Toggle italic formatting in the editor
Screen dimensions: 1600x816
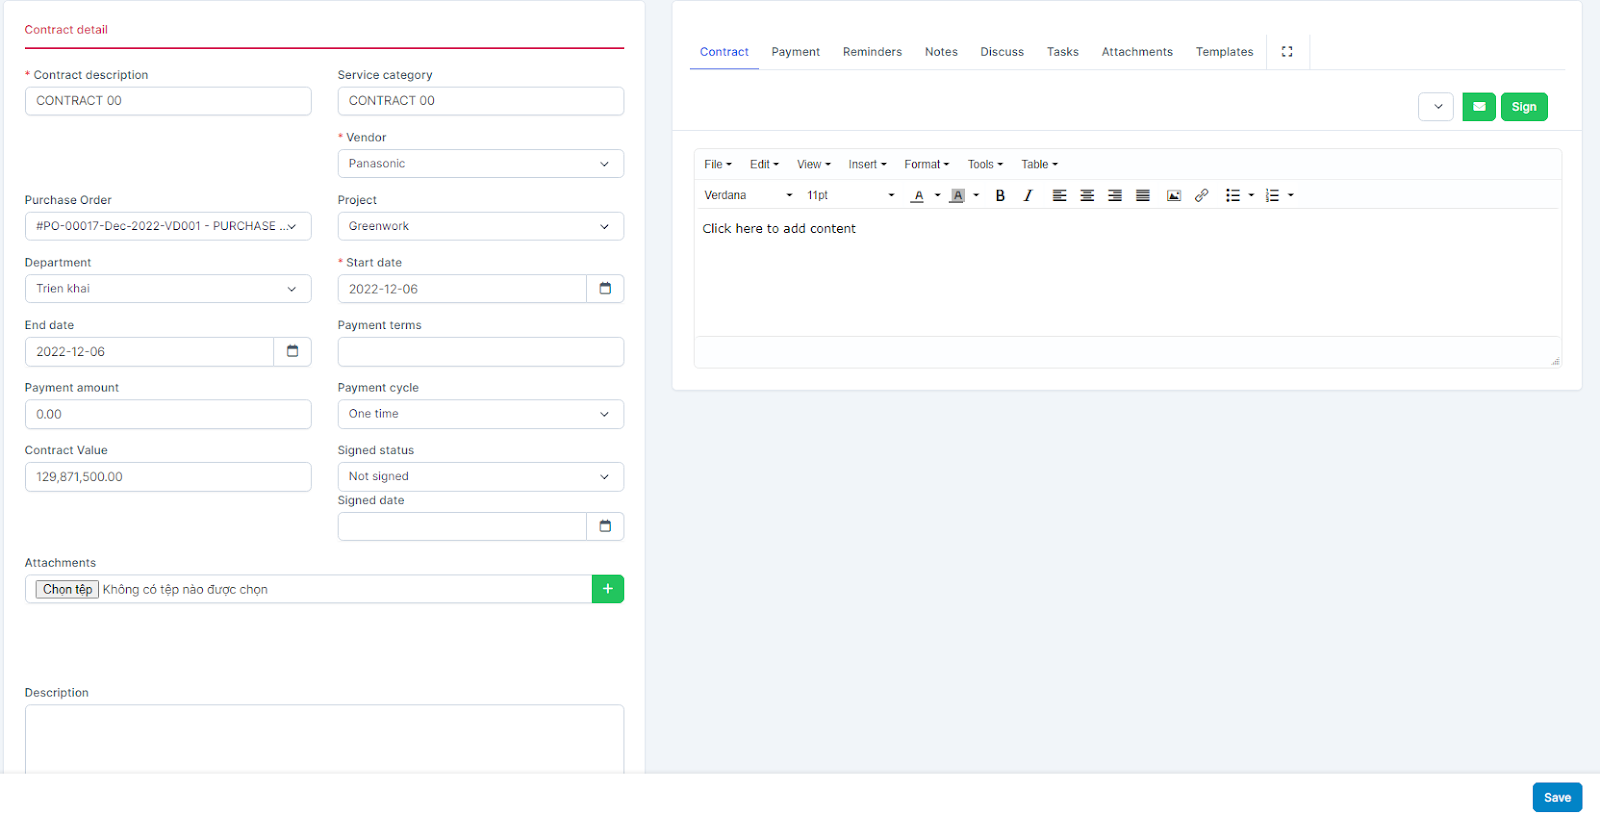(1027, 196)
